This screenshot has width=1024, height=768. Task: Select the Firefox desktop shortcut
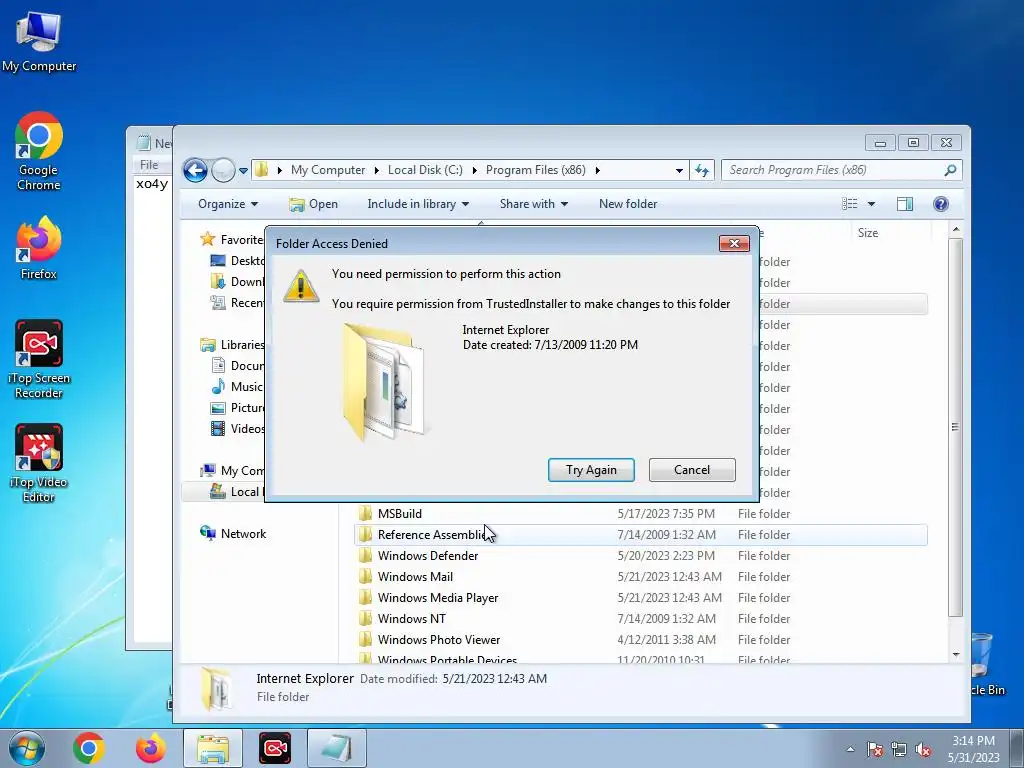[39, 248]
